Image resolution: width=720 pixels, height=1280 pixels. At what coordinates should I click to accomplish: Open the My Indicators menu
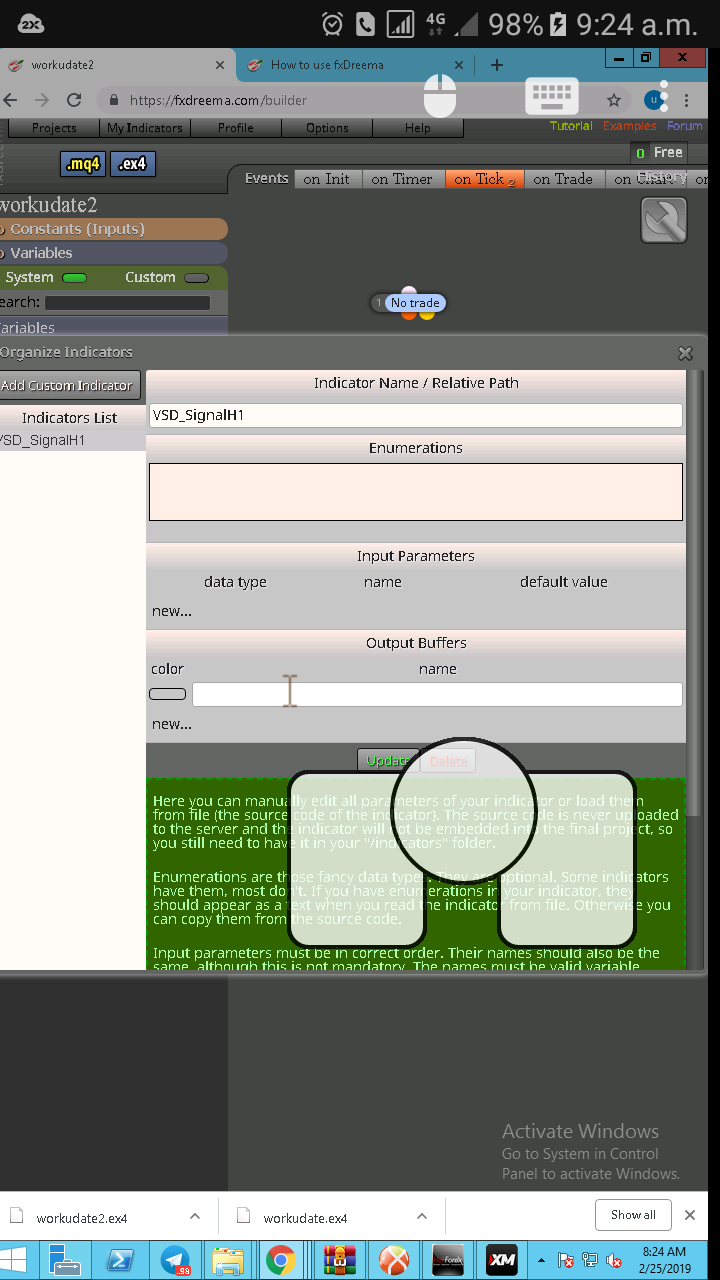pyautogui.click(x=145, y=128)
